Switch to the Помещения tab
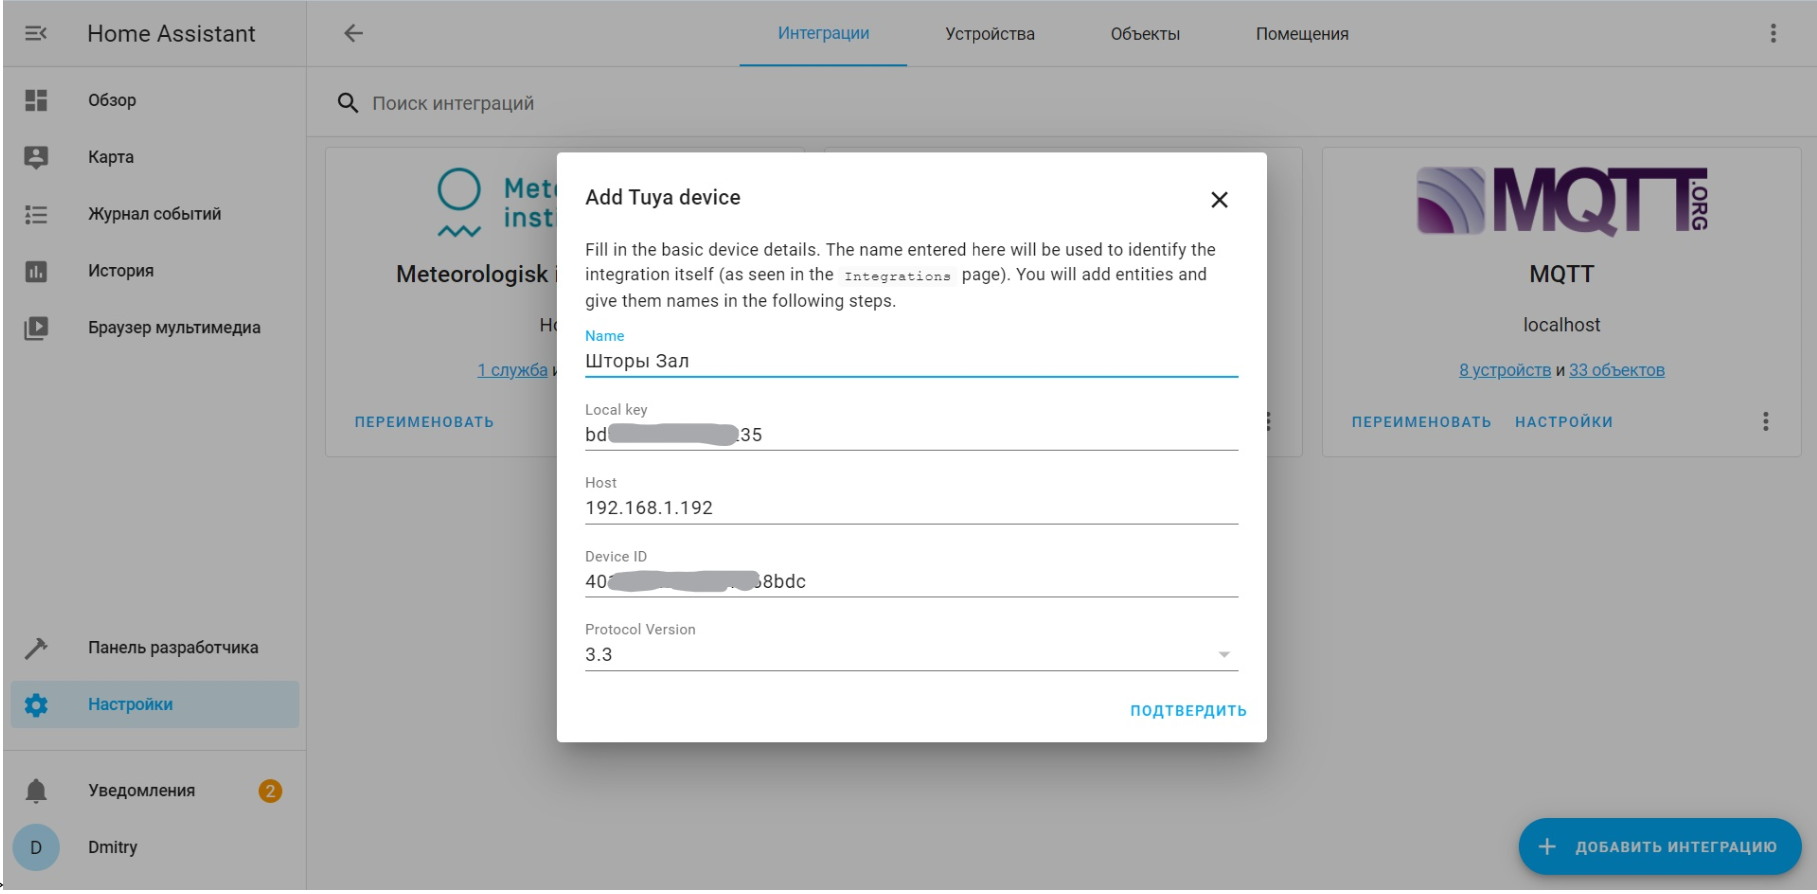Viewport: 1817px width, 894px height. (x=1302, y=34)
